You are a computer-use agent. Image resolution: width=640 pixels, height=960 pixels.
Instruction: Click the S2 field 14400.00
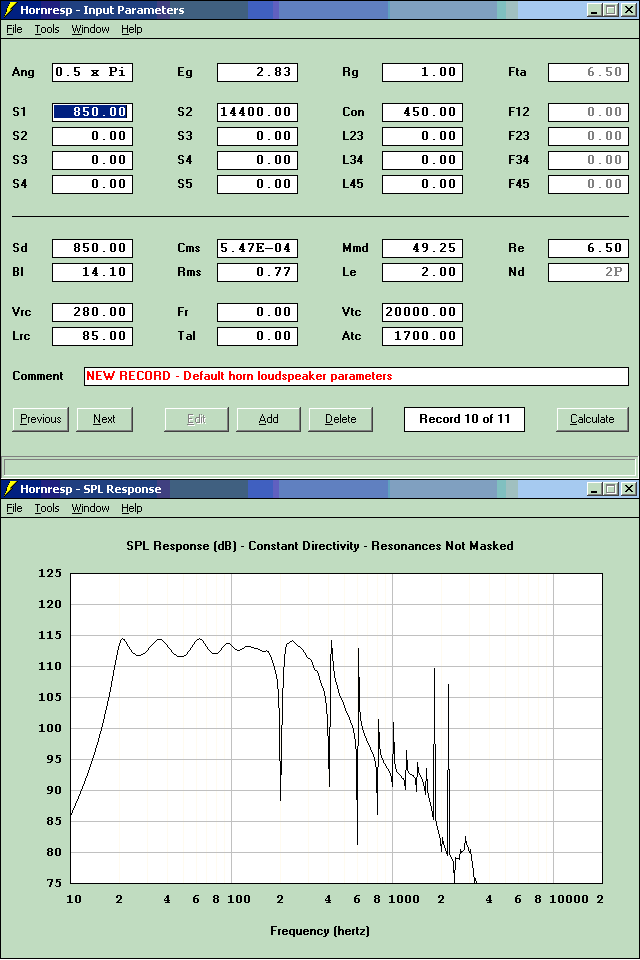point(257,112)
